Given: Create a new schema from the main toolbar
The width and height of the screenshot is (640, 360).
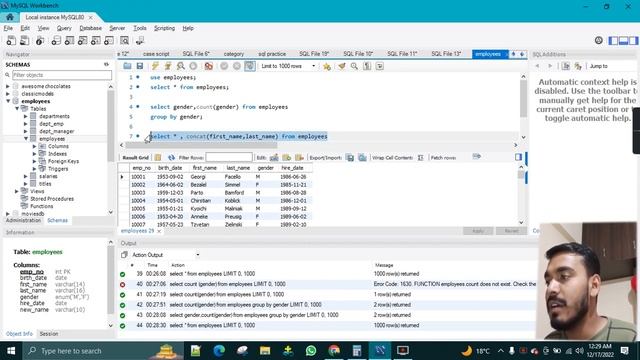Looking at the screenshot, I should coord(56,40).
